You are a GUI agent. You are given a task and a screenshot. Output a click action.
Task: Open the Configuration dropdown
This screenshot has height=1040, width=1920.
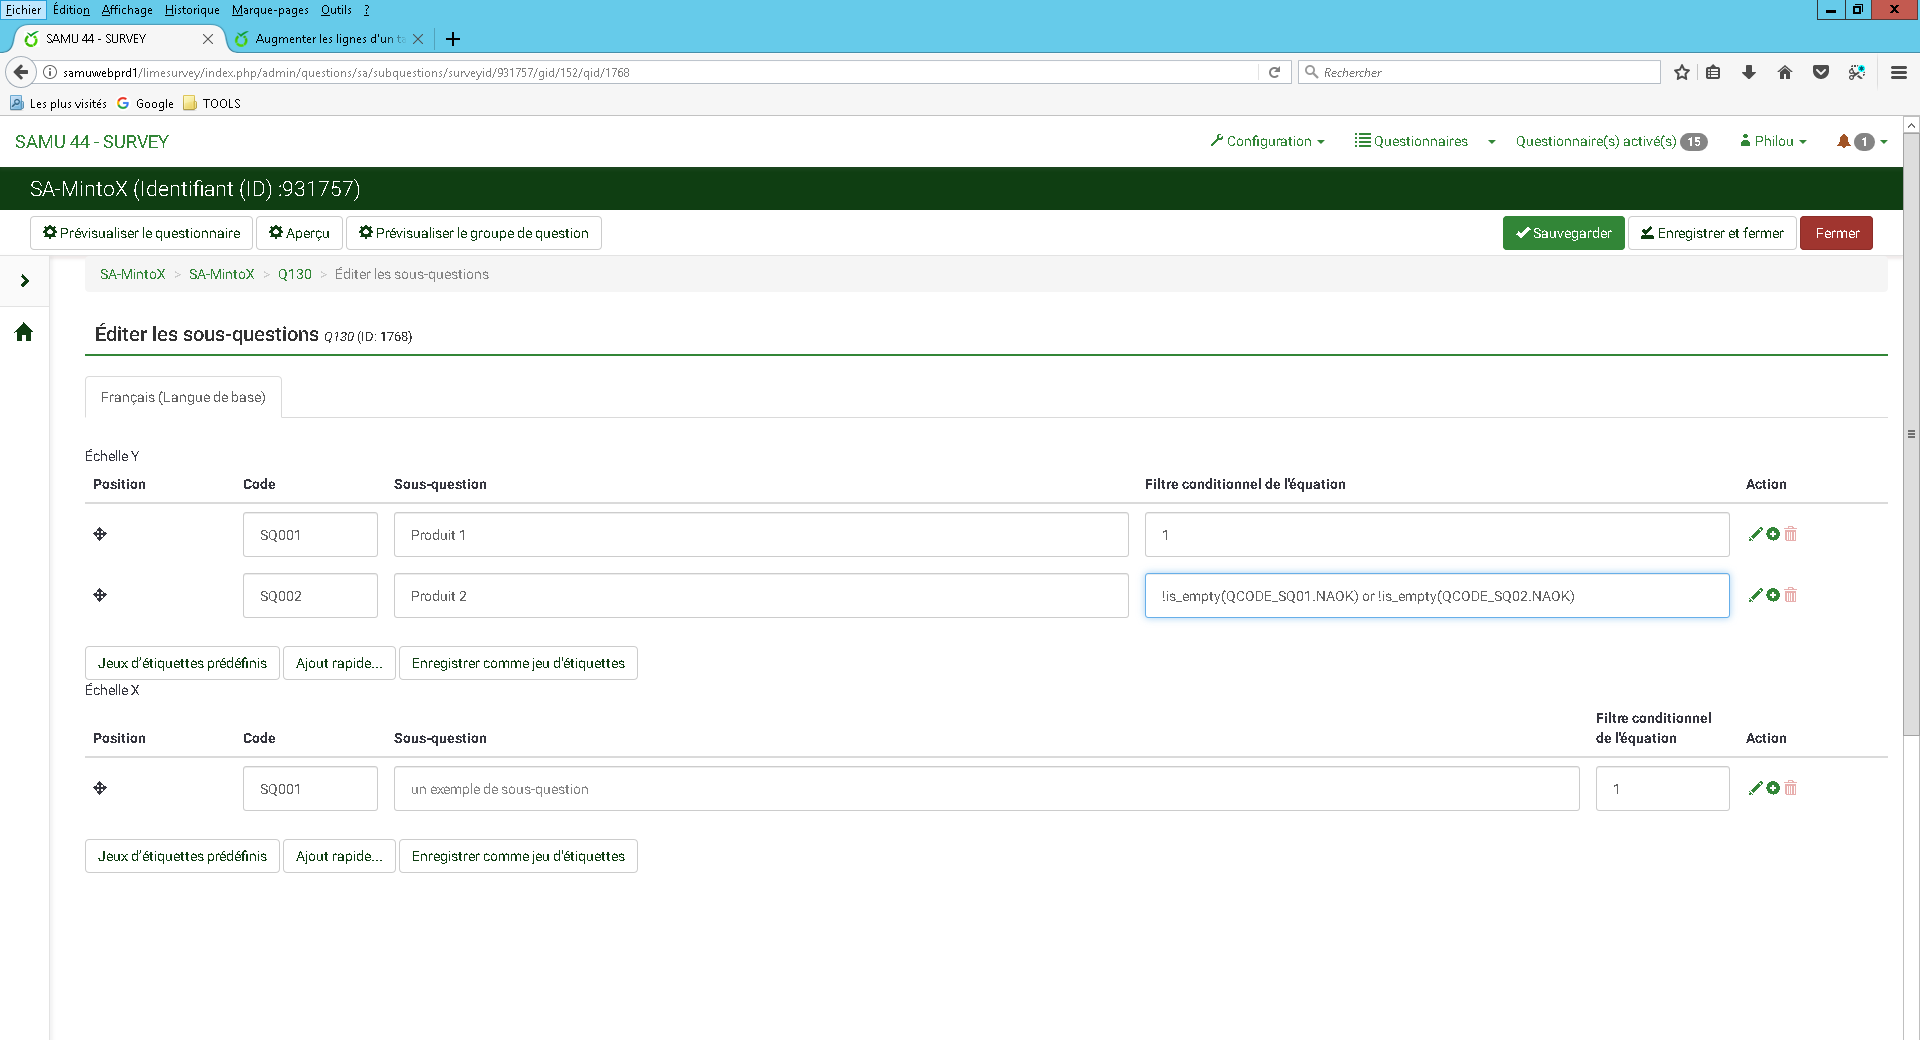pyautogui.click(x=1267, y=141)
